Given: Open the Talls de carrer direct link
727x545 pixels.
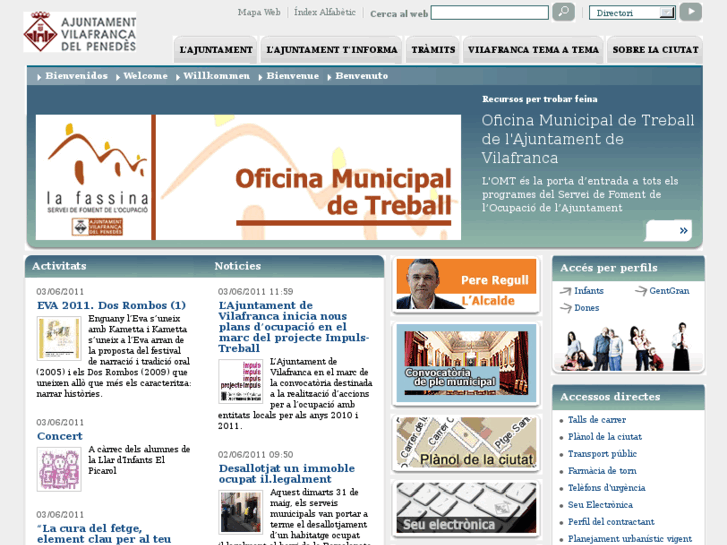Looking at the screenshot, I should point(597,420).
